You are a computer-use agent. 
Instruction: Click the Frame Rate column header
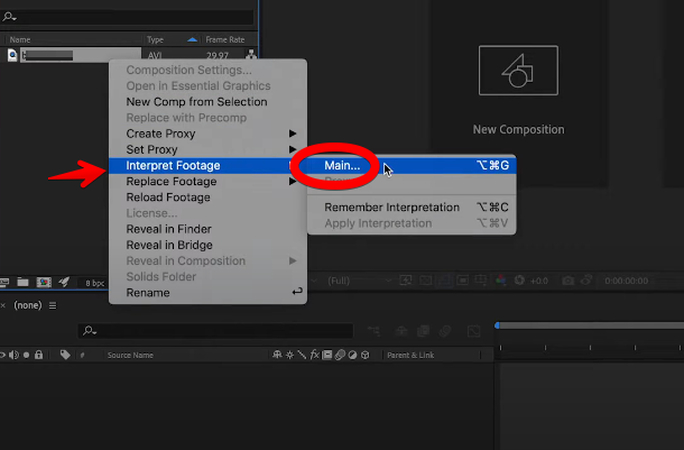coord(225,40)
